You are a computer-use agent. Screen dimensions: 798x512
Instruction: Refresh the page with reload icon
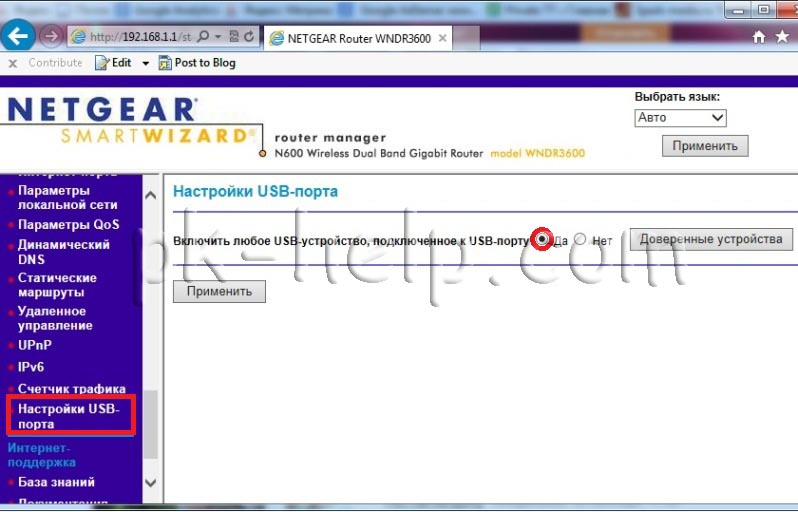tap(249, 37)
